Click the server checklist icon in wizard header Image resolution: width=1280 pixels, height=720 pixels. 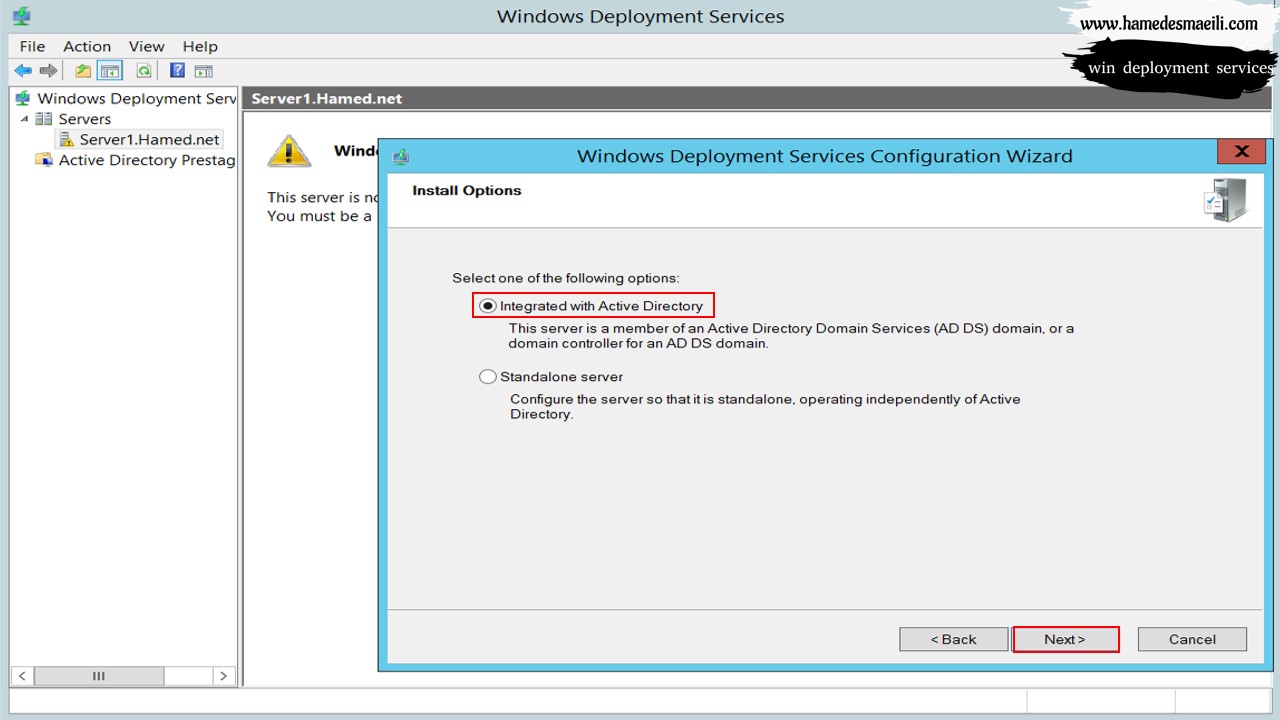[x=1226, y=199]
